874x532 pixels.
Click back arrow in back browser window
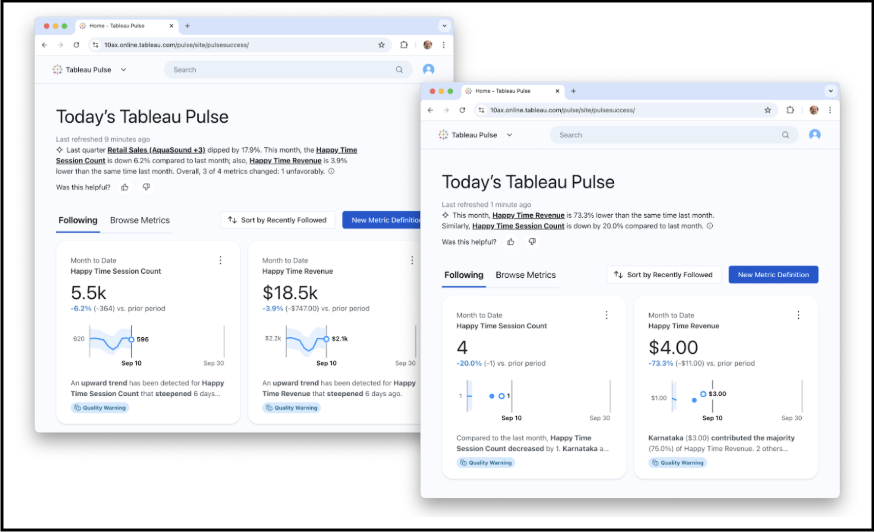(45, 45)
